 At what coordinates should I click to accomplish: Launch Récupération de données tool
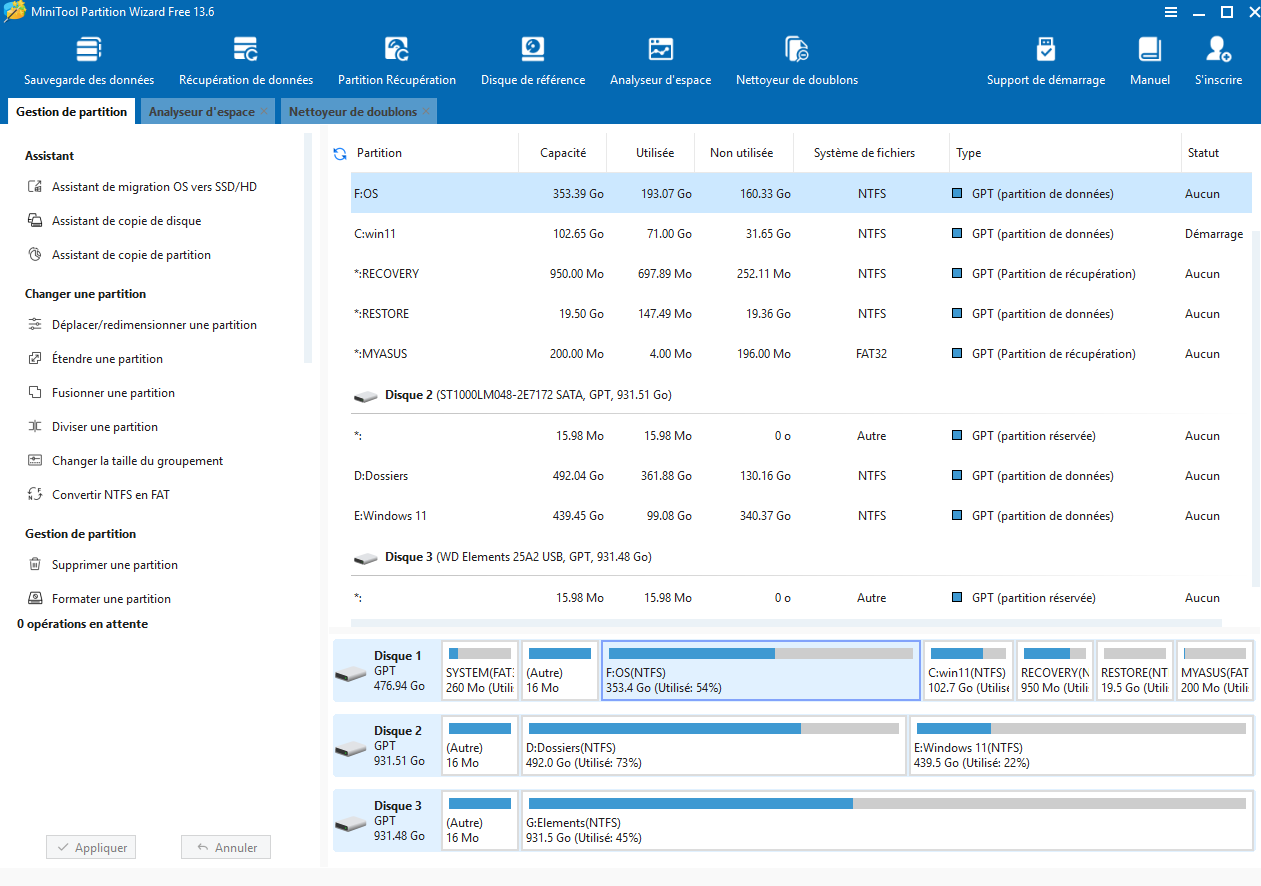click(246, 61)
